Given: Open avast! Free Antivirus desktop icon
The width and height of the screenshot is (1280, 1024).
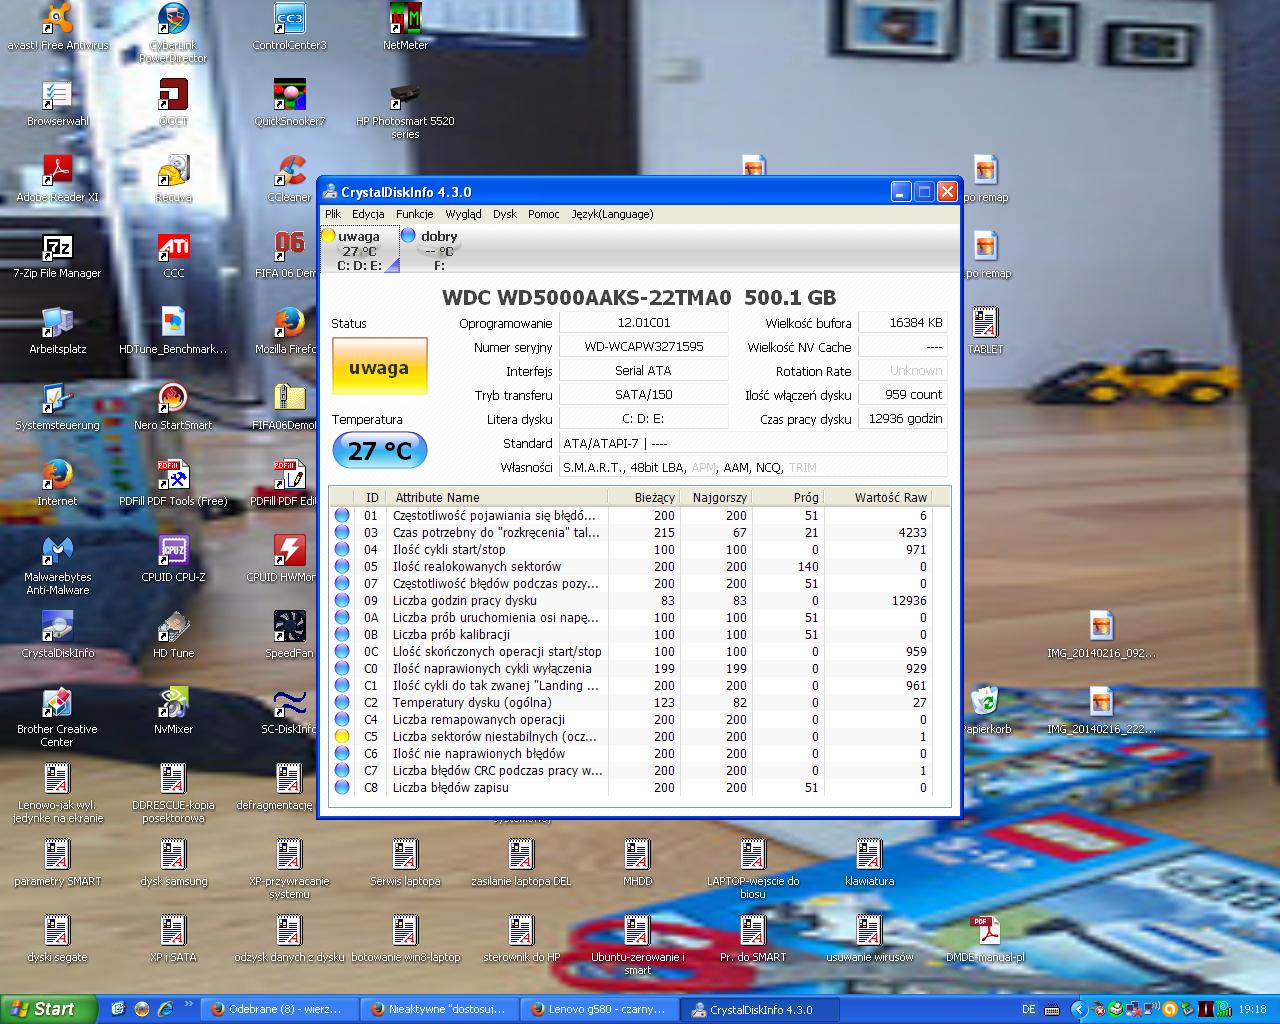Looking at the screenshot, I should [58, 27].
